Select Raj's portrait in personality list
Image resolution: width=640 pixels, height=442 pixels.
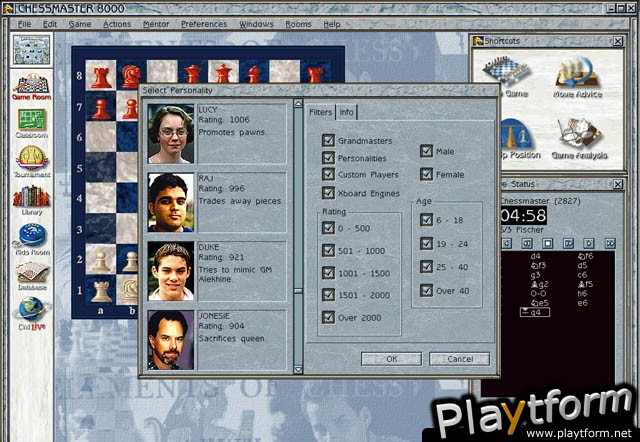[x=171, y=202]
